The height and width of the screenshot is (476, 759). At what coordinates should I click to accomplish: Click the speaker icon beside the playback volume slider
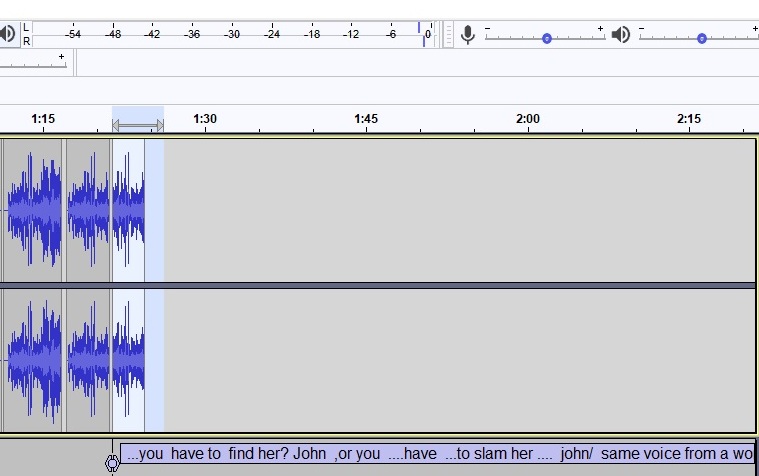[620, 35]
